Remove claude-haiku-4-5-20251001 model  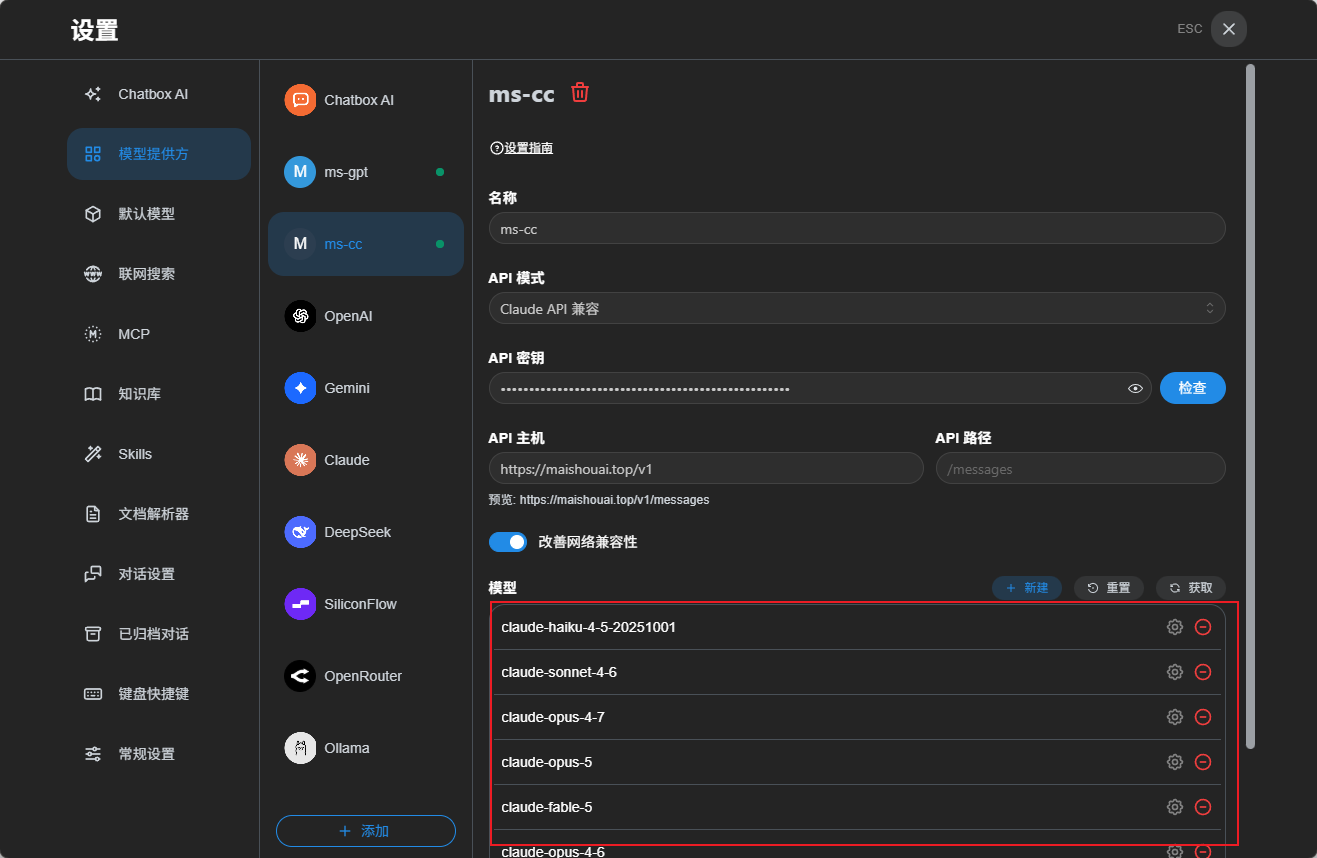point(1204,627)
